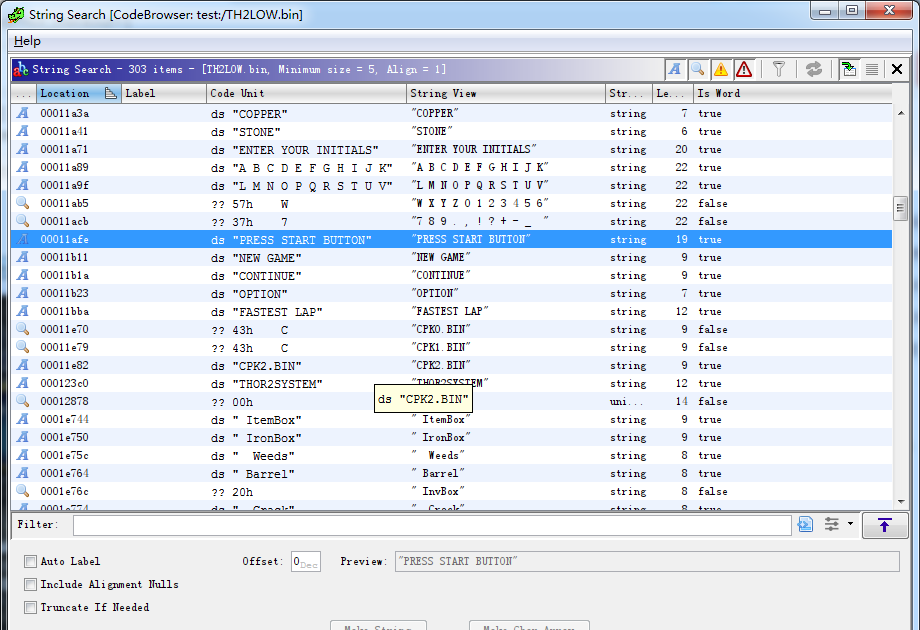Viewport: 920px width, 630px height.
Task: Click the selection navigation lines icon
Action: tap(872, 69)
